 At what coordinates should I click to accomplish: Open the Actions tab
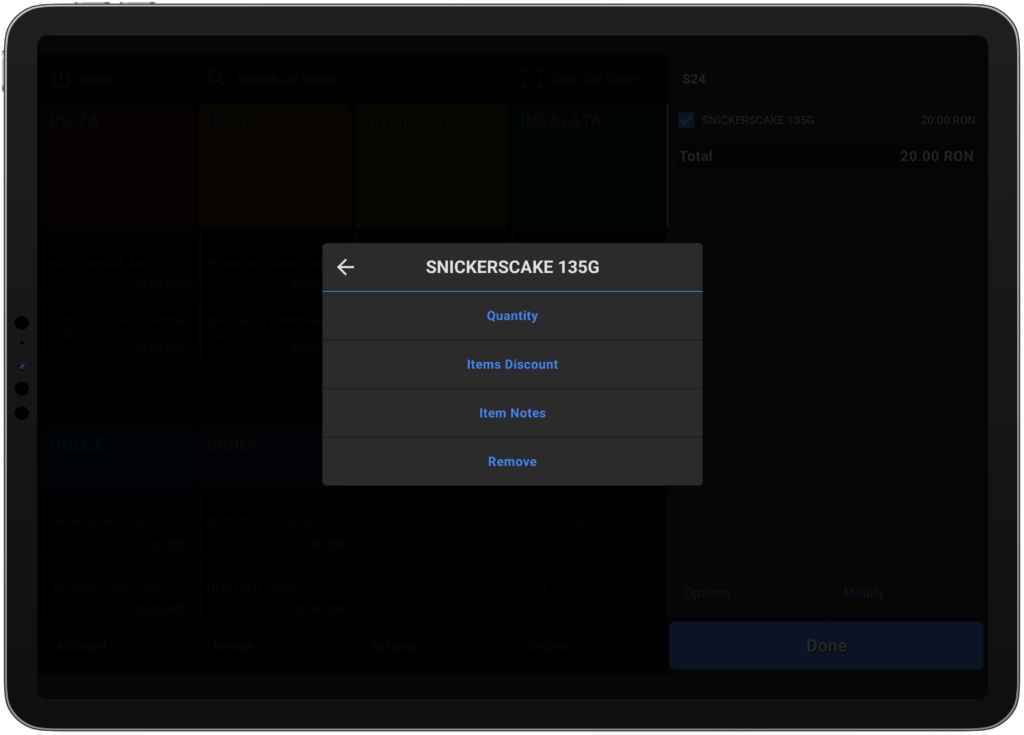pyautogui.click(x=393, y=645)
